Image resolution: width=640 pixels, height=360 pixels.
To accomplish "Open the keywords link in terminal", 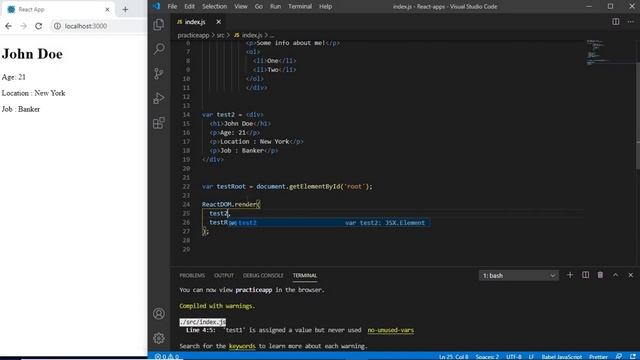I will coord(242,346).
